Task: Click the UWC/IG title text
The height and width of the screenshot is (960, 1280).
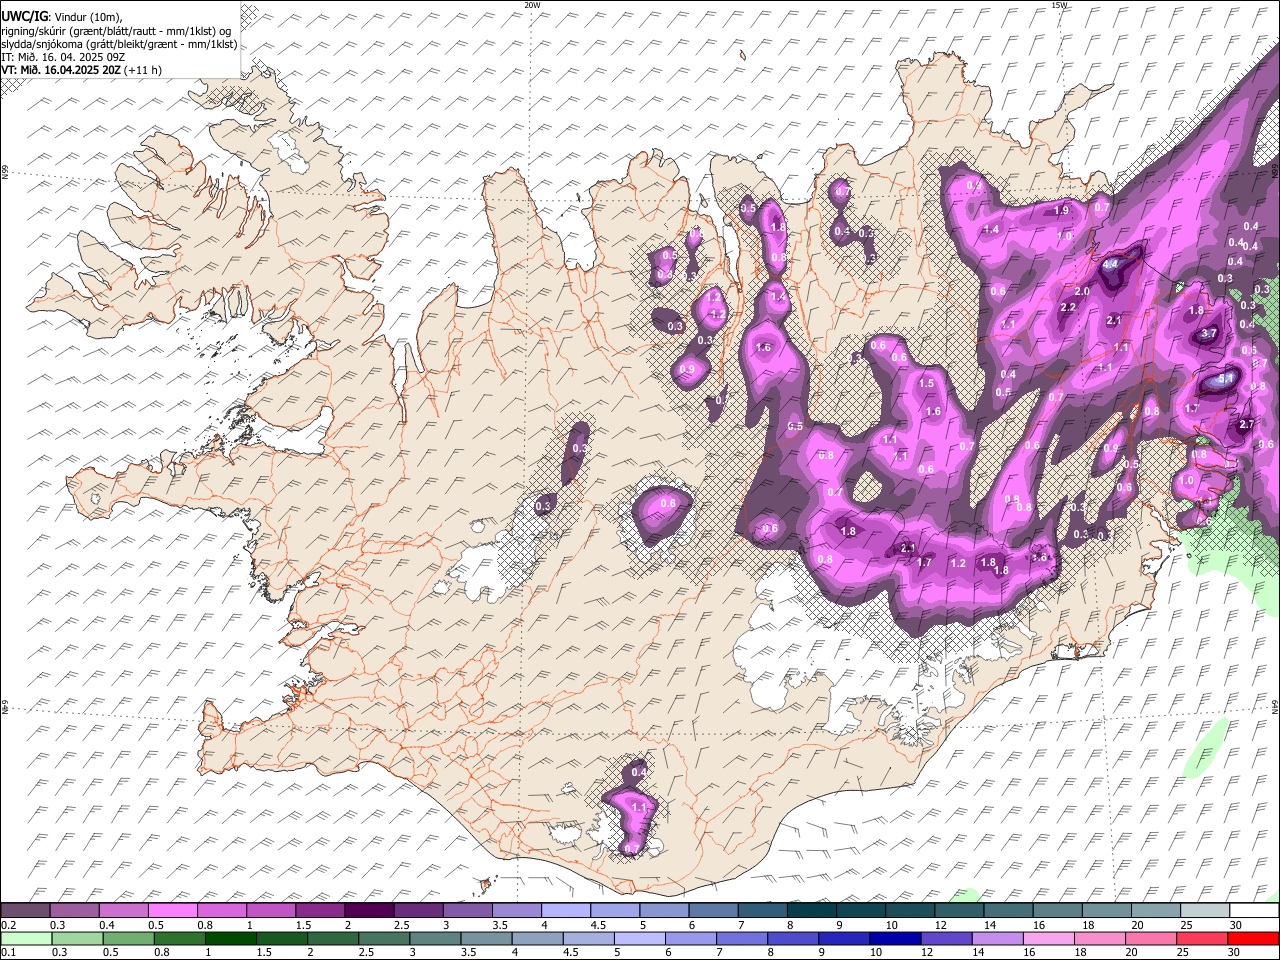Action: (x=23, y=16)
